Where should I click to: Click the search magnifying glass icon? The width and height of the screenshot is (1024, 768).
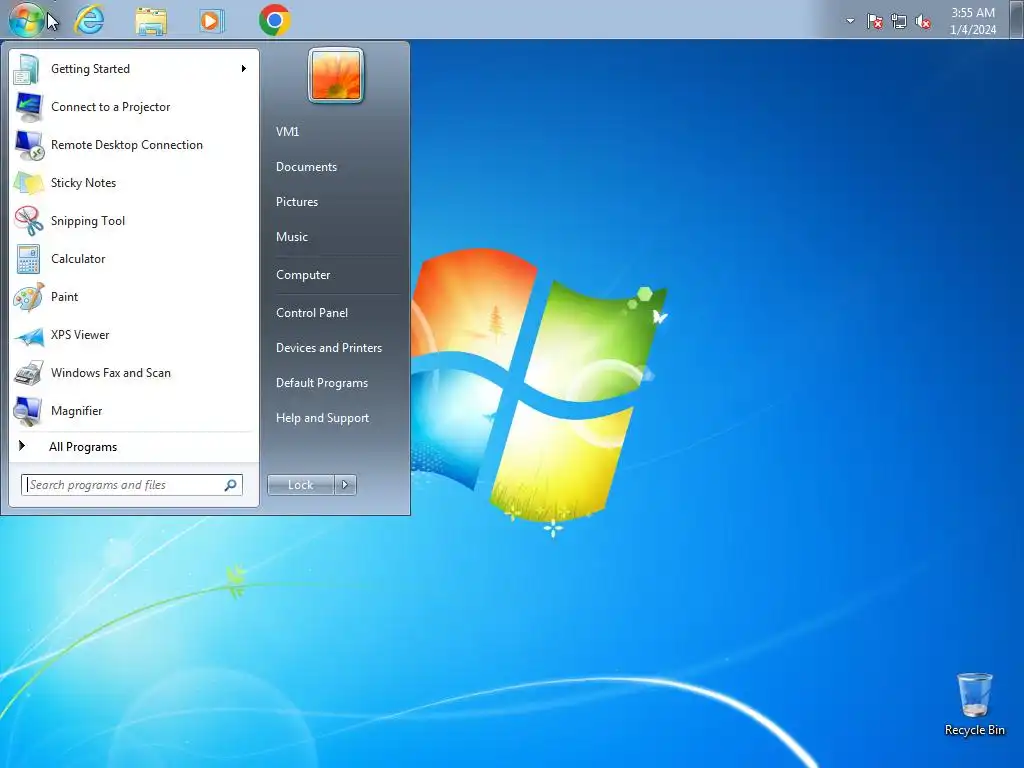(231, 485)
